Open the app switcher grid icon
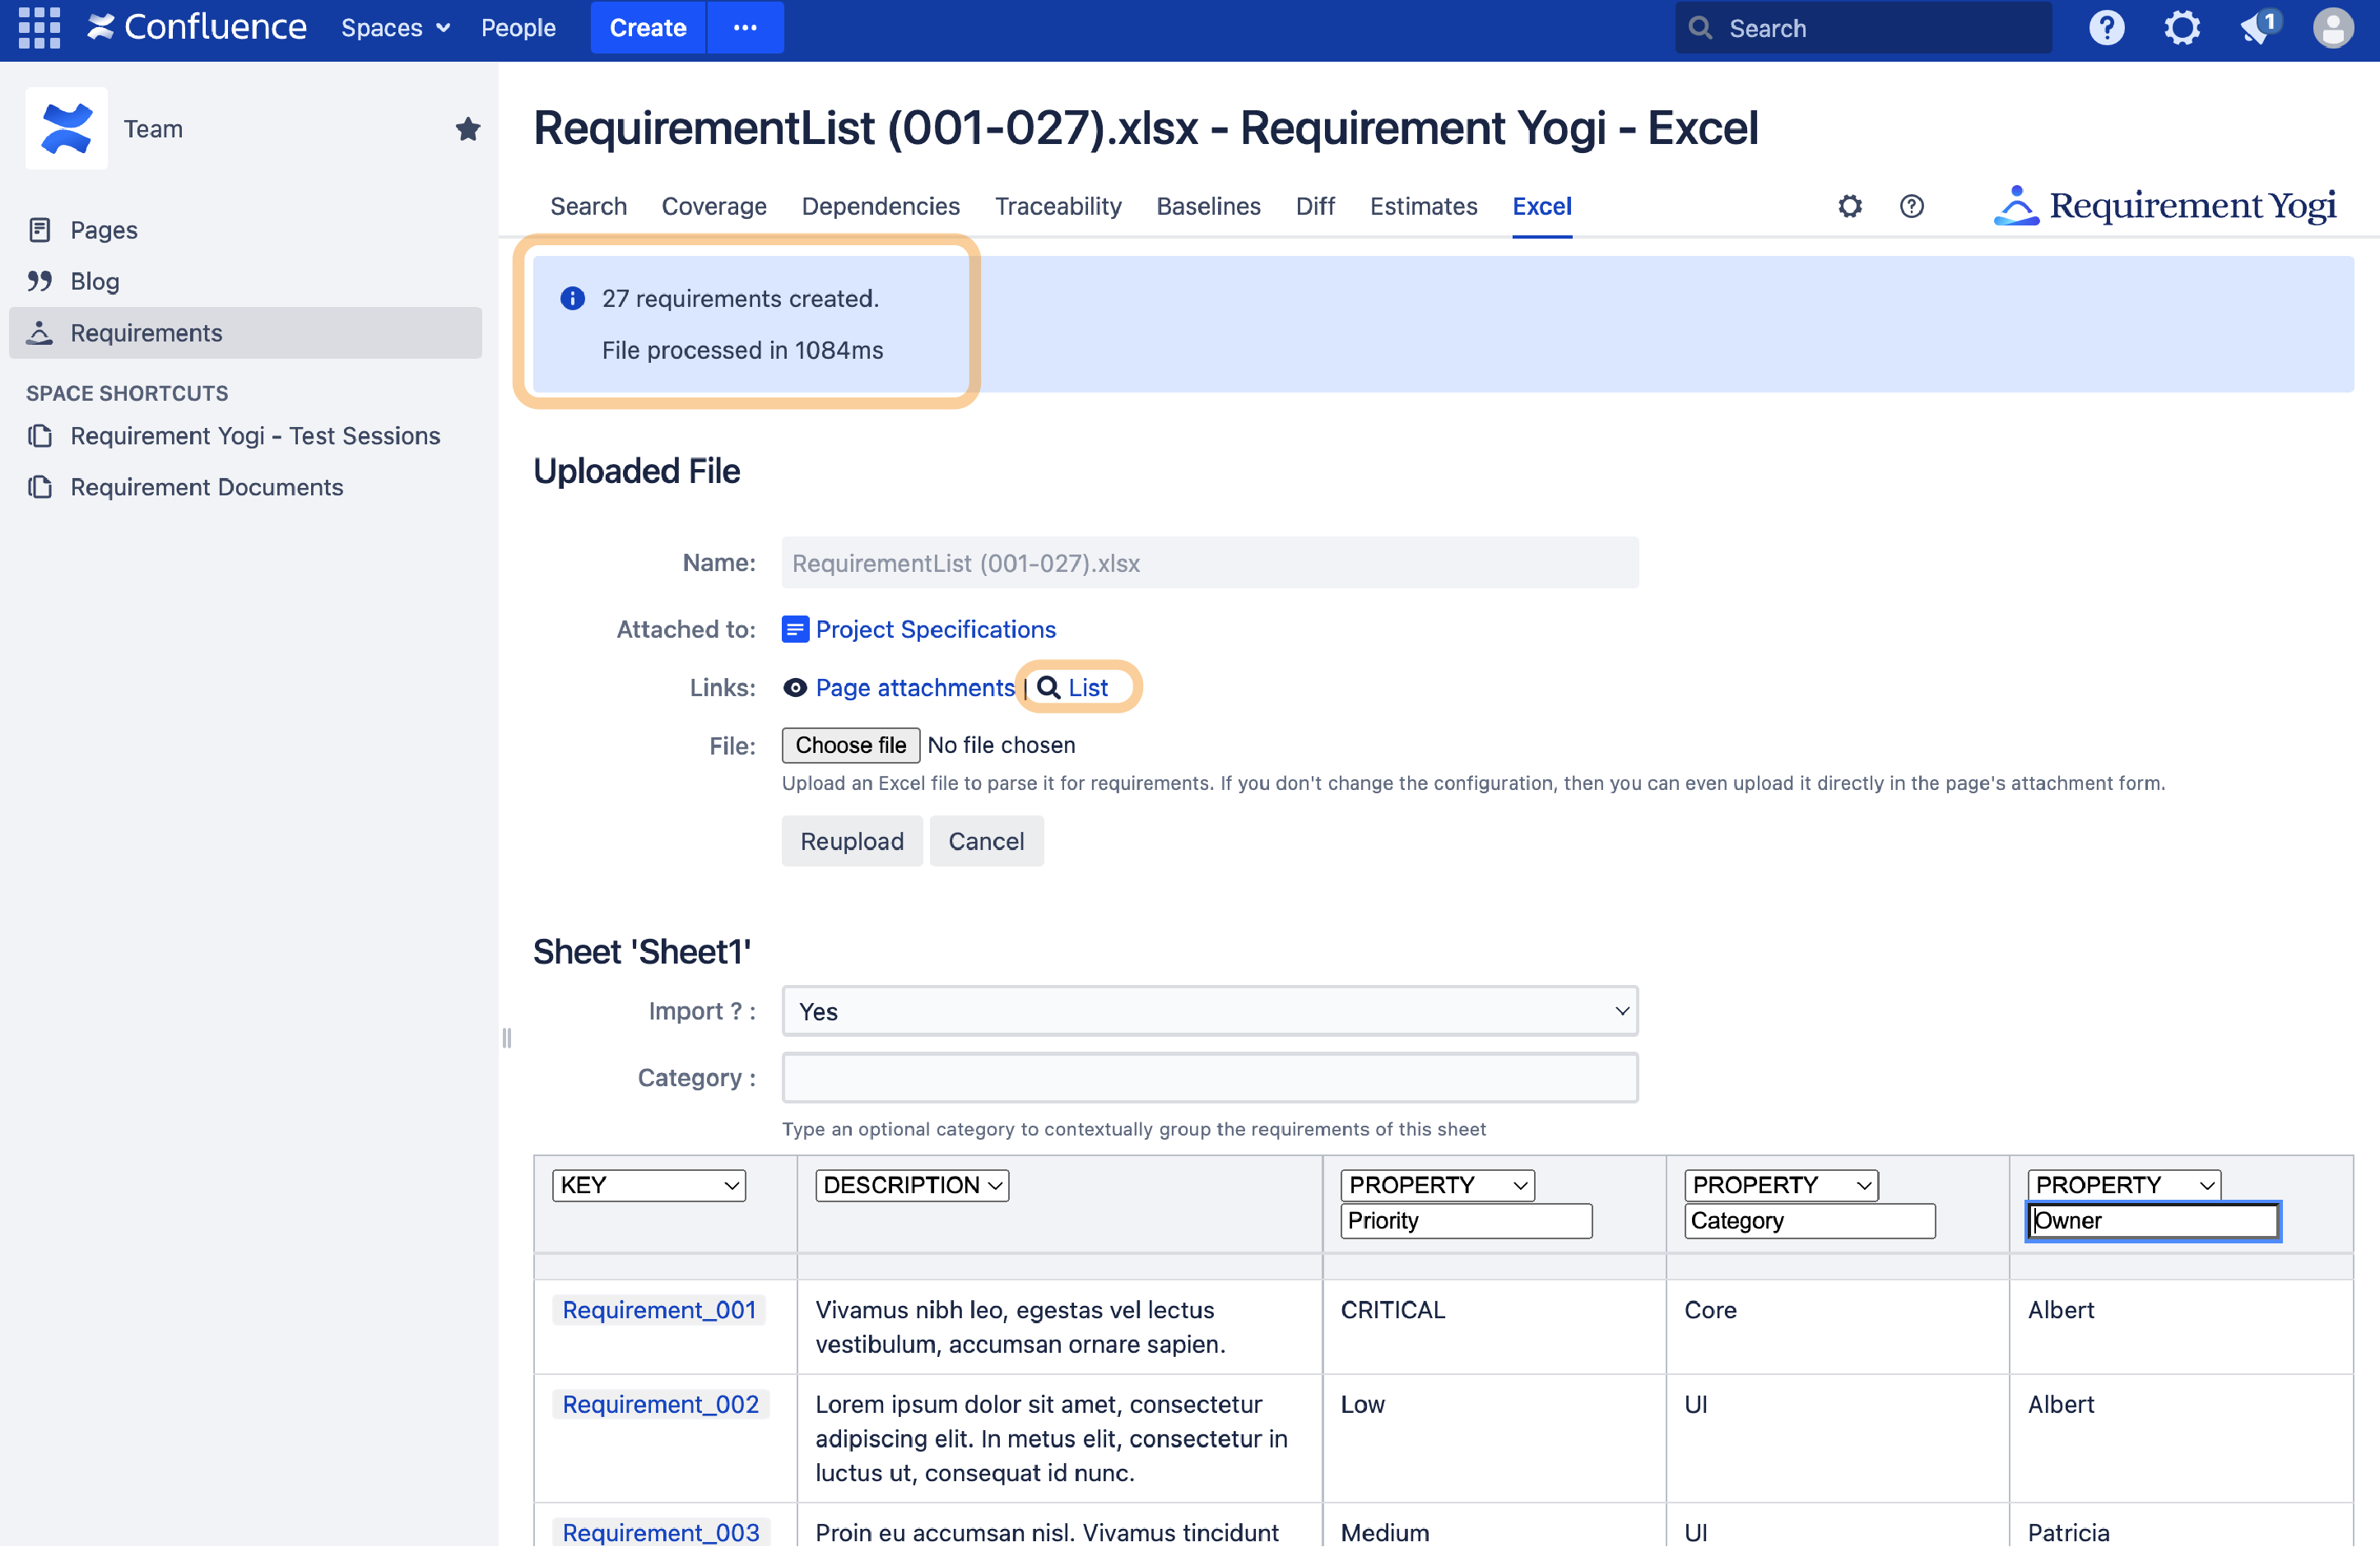Image resolution: width=2380 pixels, height=1547 pixels. pyautogui.click(x=39, y=27)
